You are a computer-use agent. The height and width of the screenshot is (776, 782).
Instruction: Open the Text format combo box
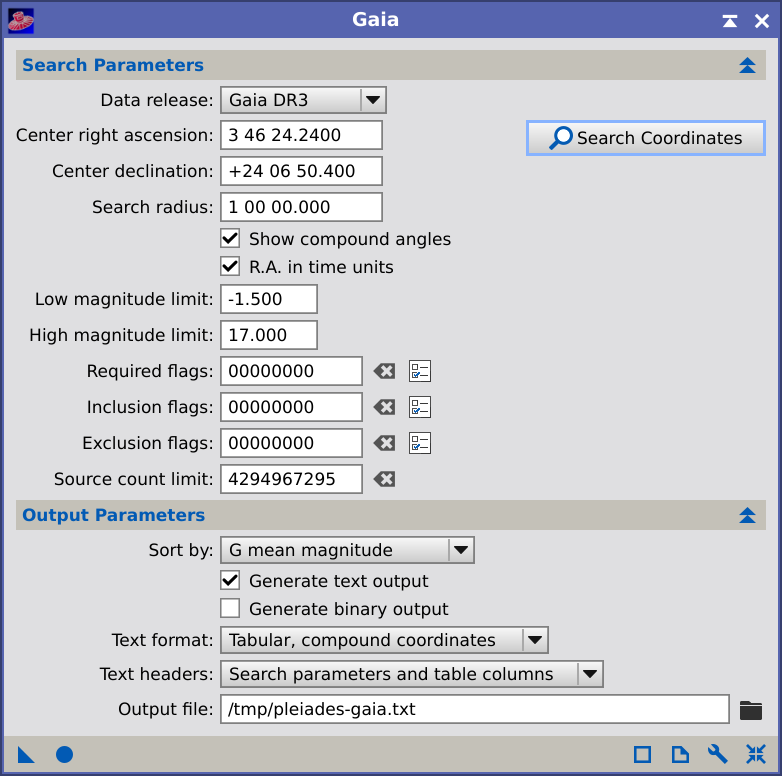point(385,640)
